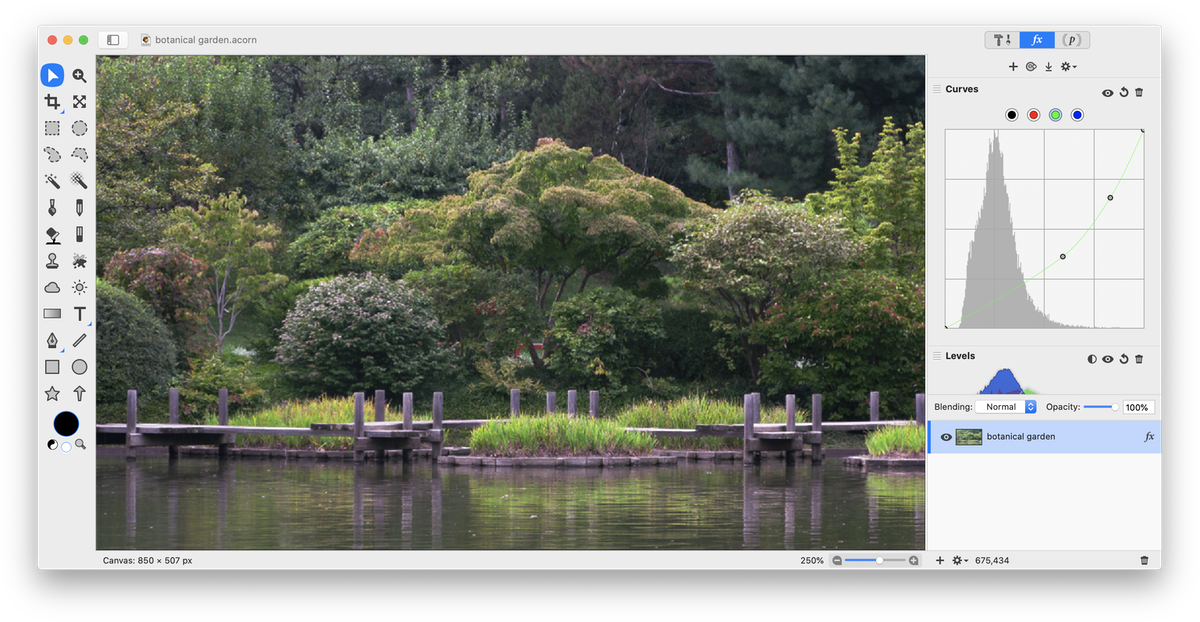Select the black RGB curves channel
The height and width of the screenshot is (622, 1200).
(x=1012, y=115)
